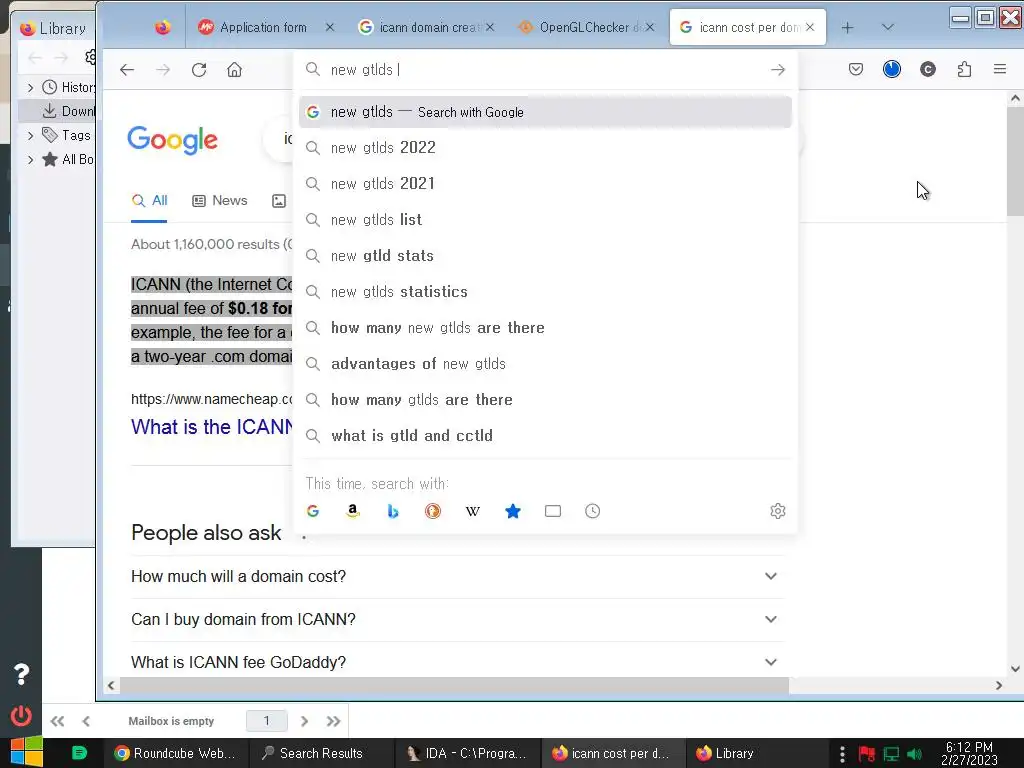
Task: Focus the address bar text field
Action: tap(545, 70)
